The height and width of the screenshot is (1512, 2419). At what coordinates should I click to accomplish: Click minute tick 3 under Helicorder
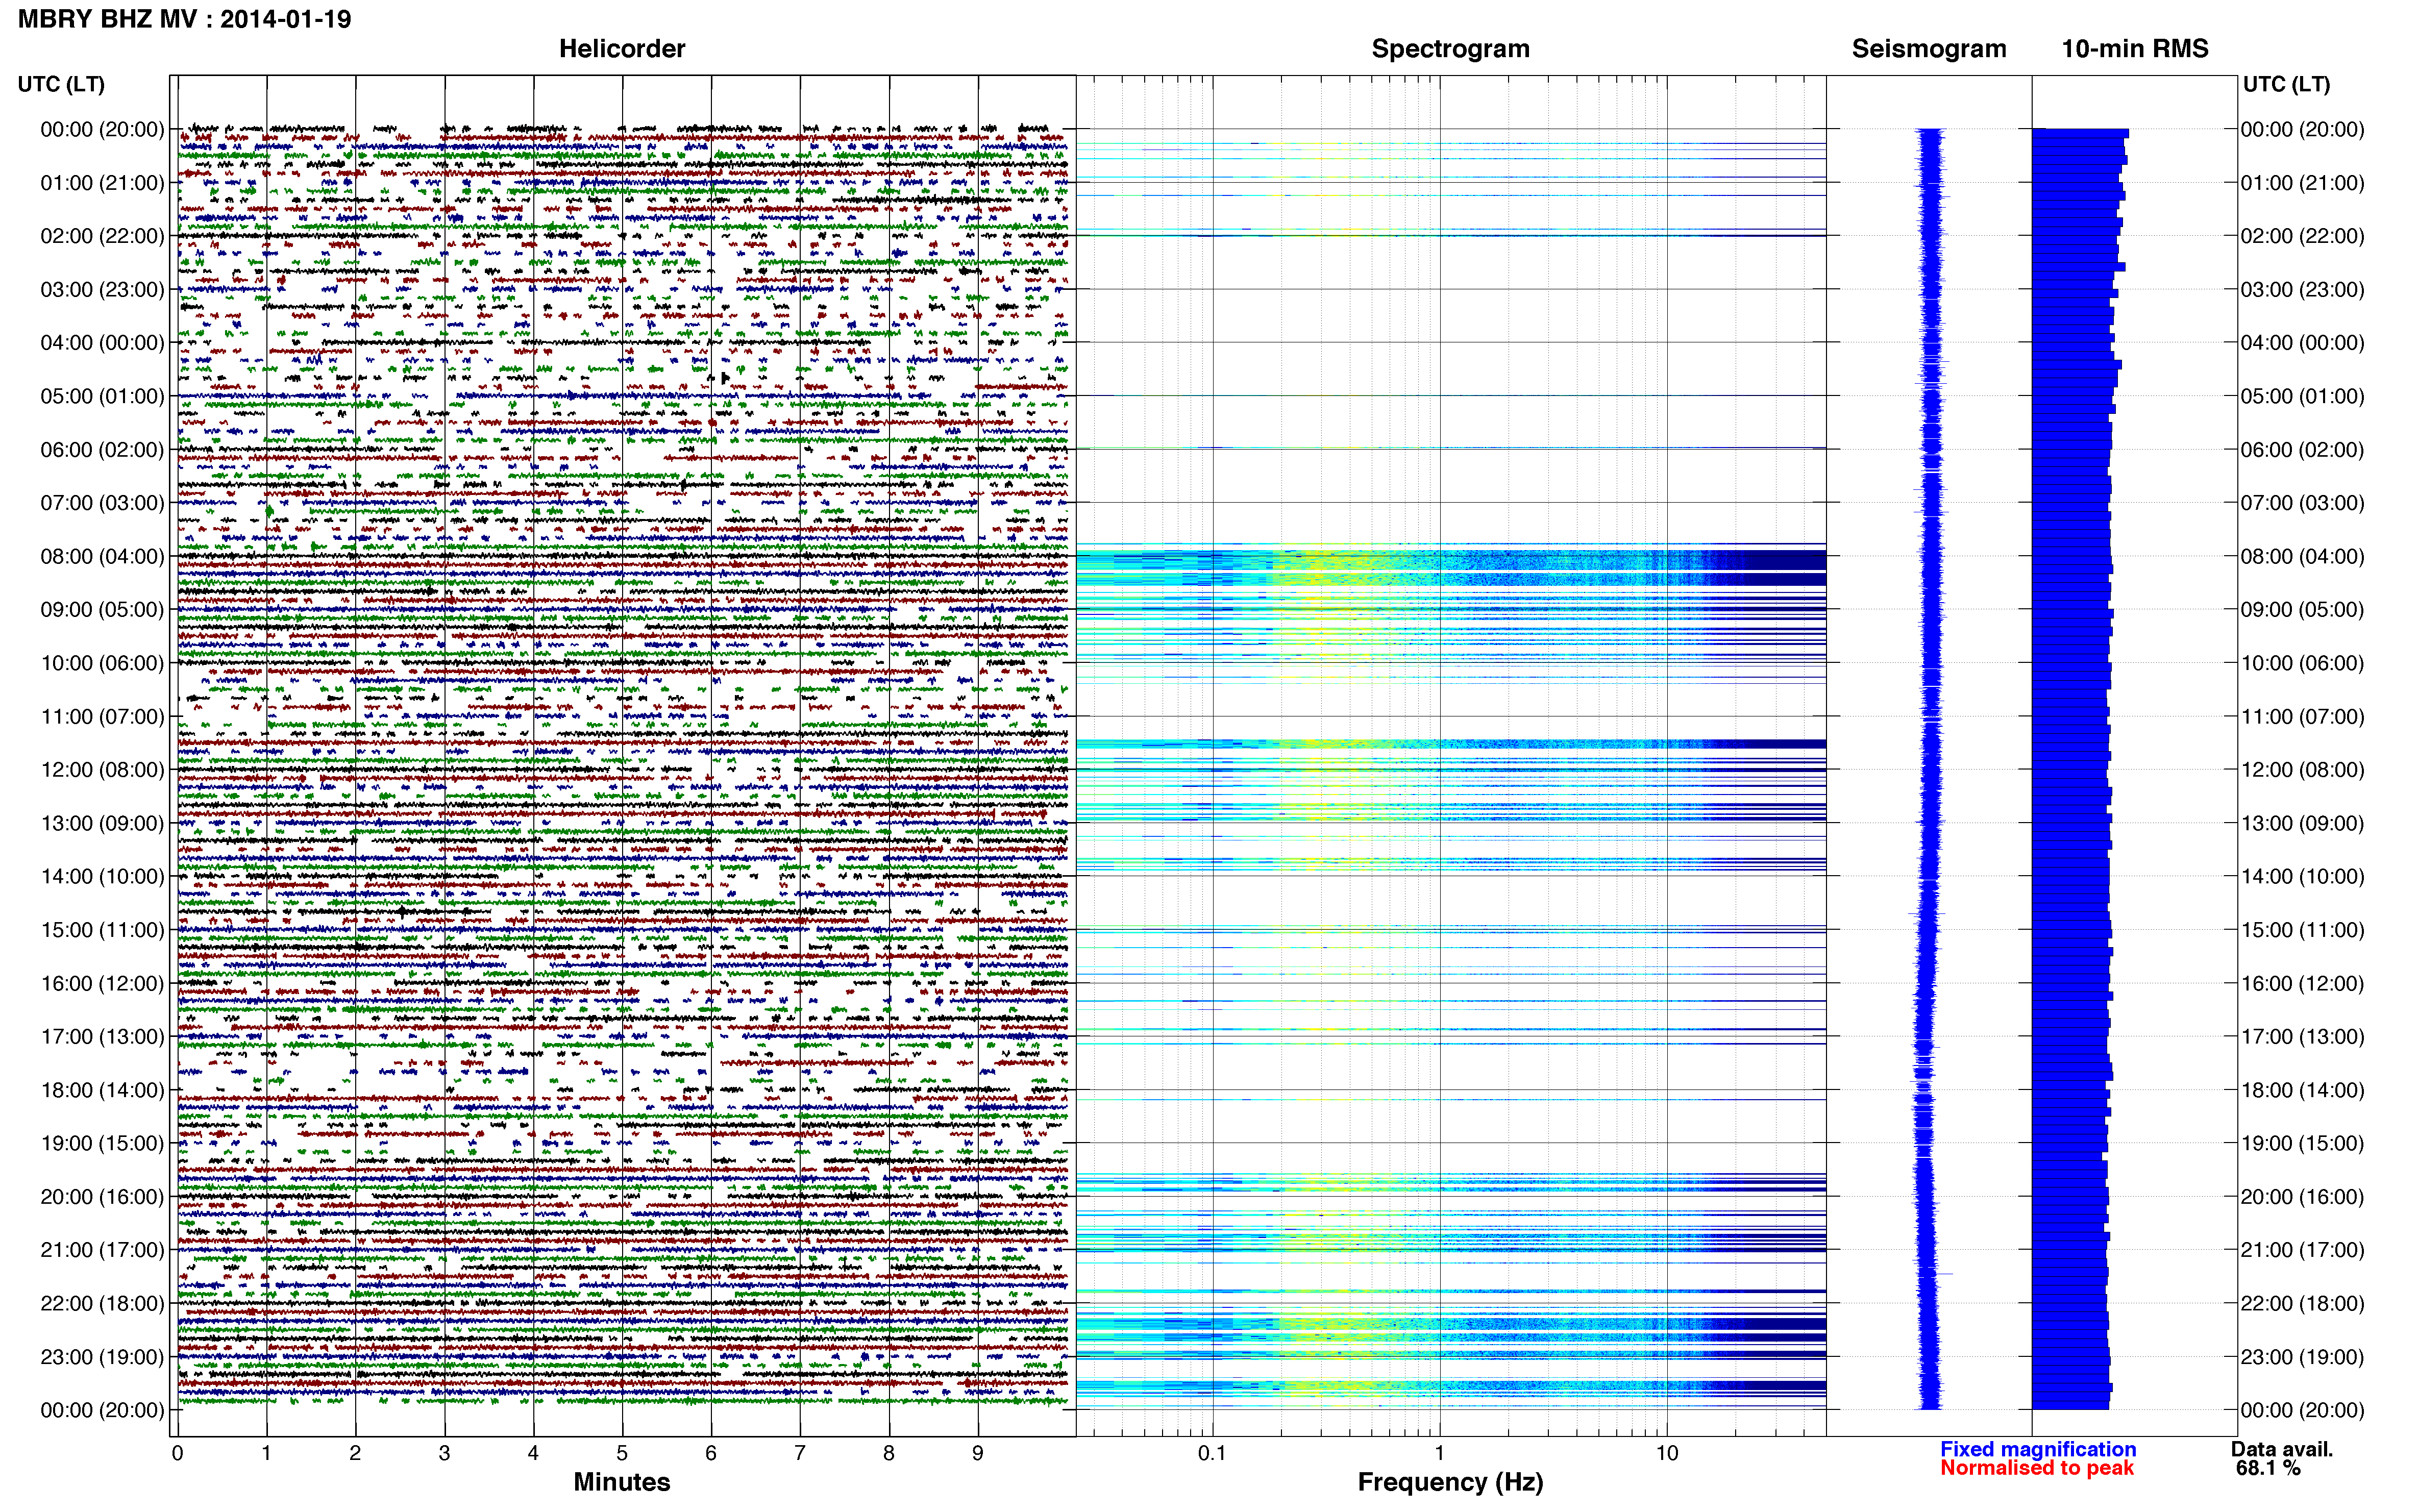(444, 1453)
